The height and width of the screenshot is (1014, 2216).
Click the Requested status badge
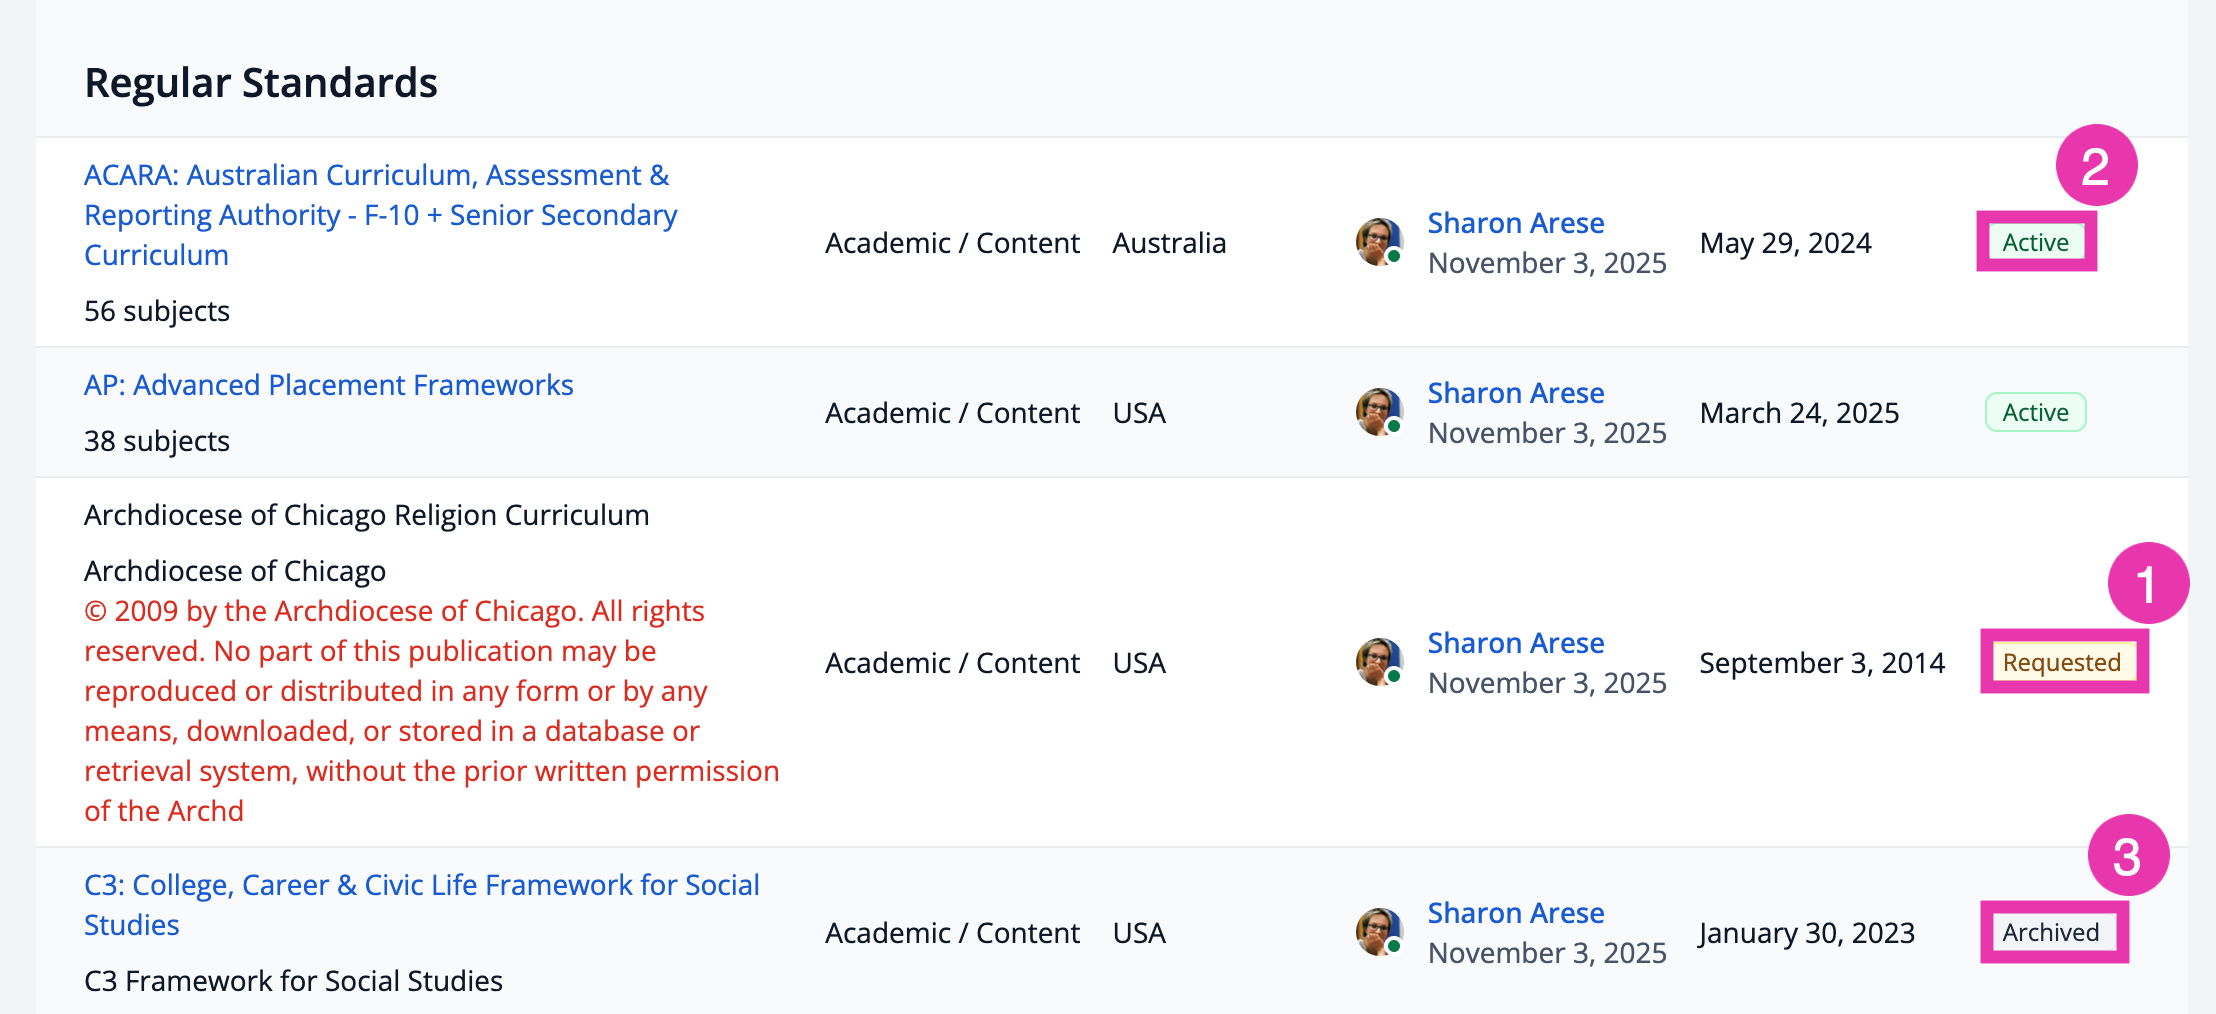coord(2062,662)
